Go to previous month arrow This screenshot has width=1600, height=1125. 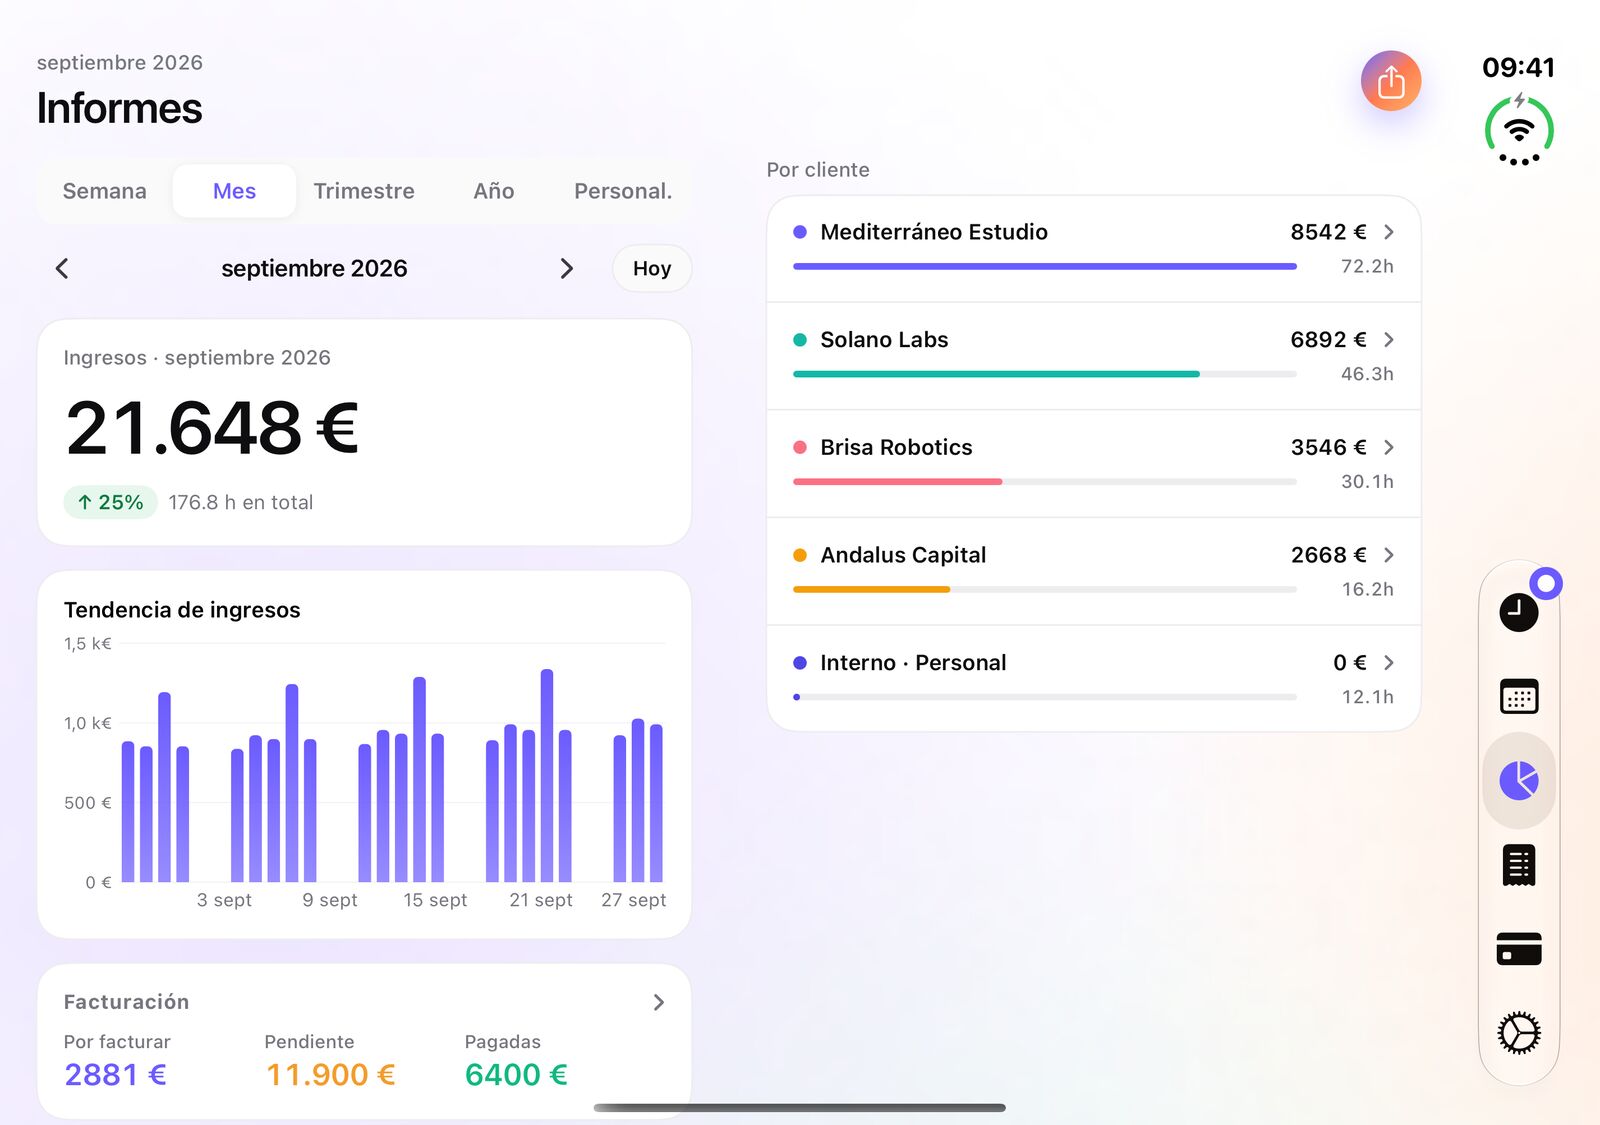click(x=62, y=268)
